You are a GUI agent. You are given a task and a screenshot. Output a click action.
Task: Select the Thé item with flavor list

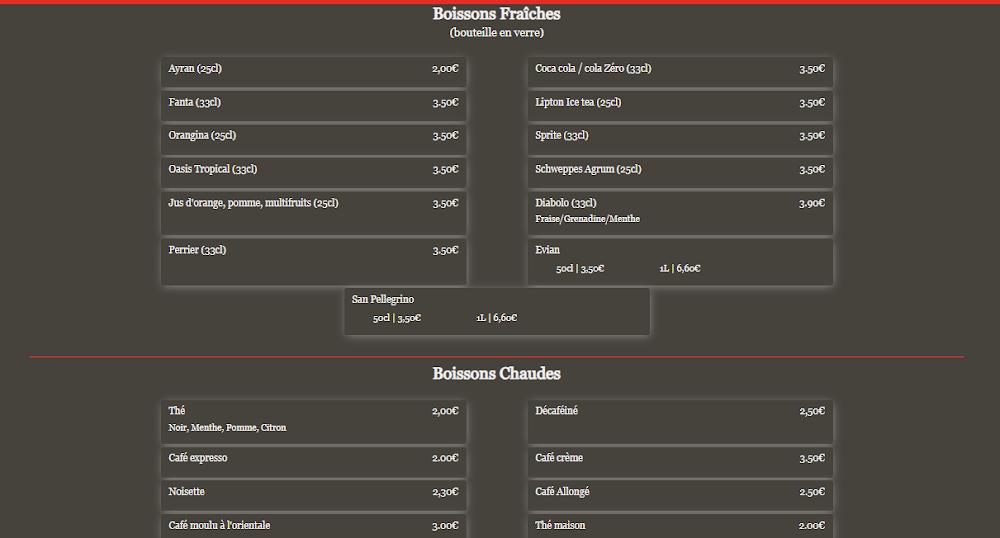tap(313, 419)
